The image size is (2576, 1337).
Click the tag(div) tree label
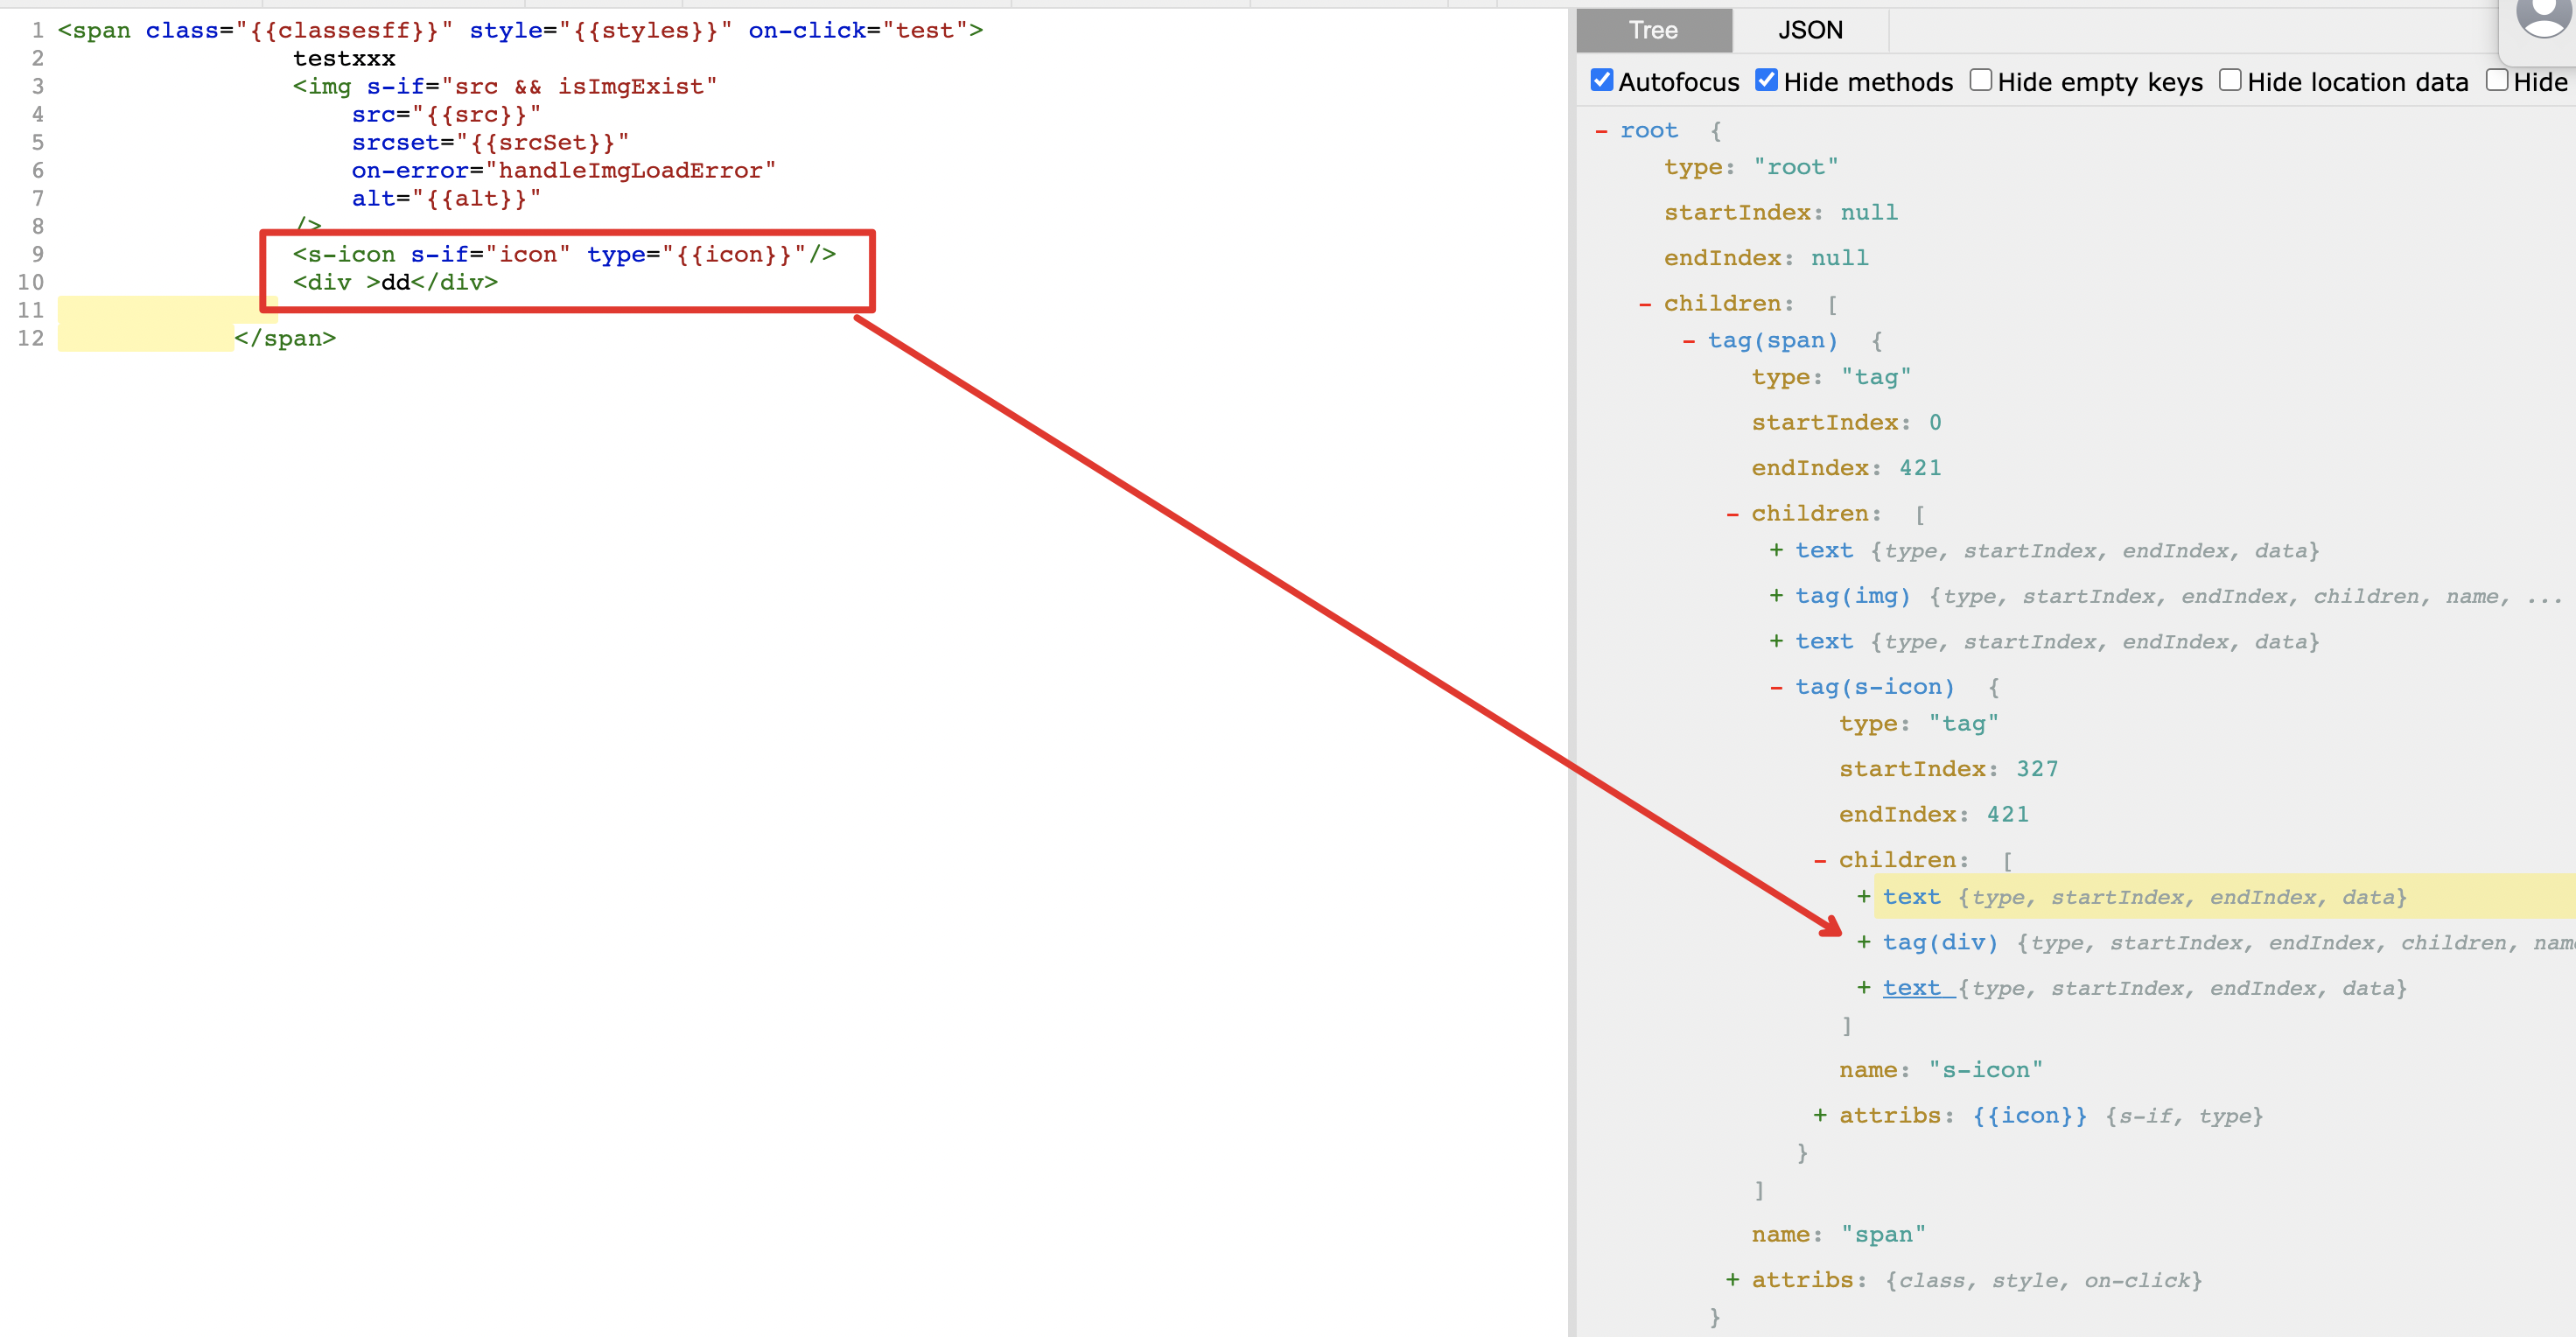pos(1939,942)
